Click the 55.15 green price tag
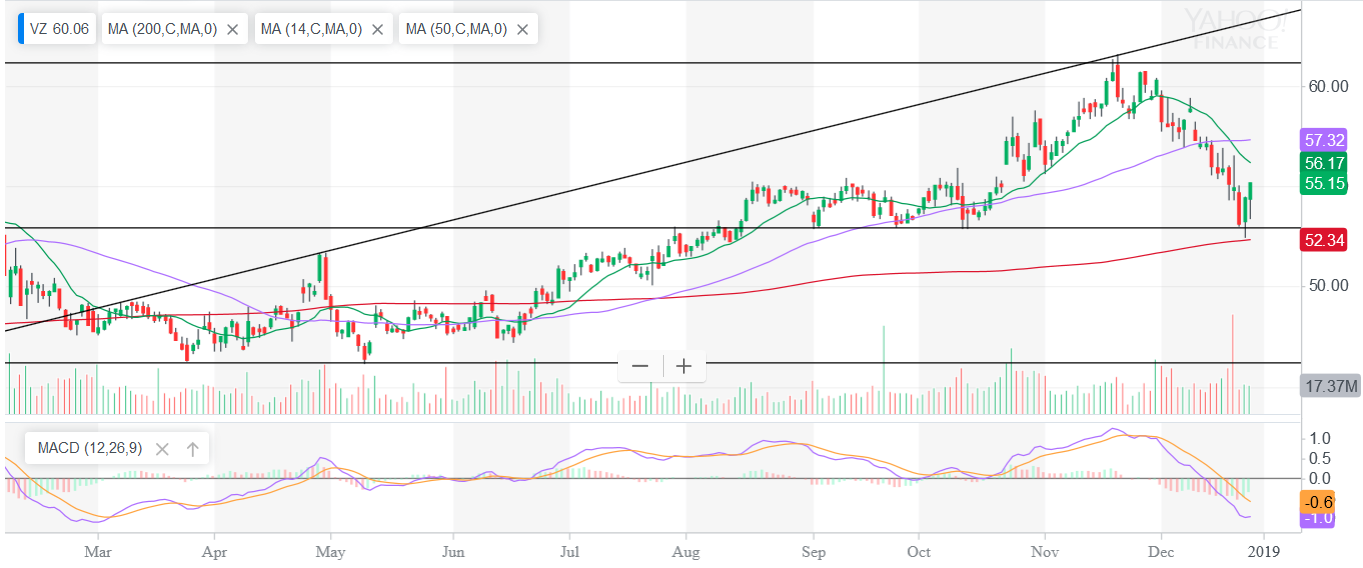This screenshot has width=1363, height=568. (1324, 184)
